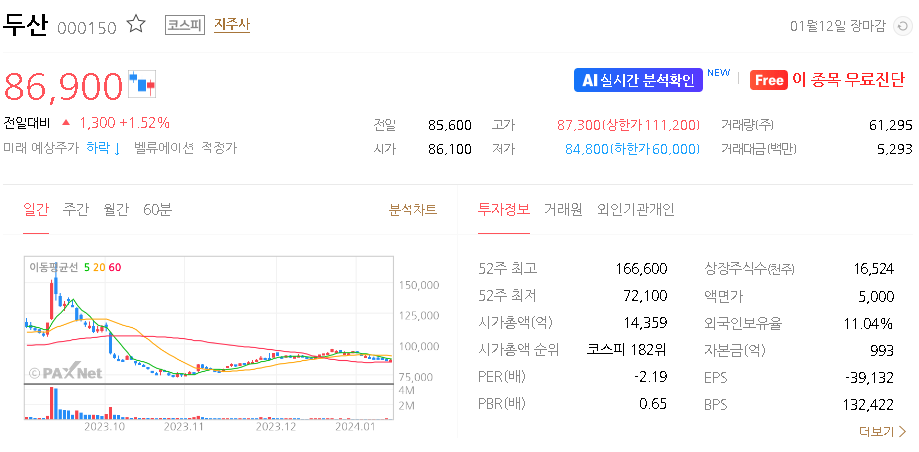Click 액면가 value 5,000

coord(876,296)
